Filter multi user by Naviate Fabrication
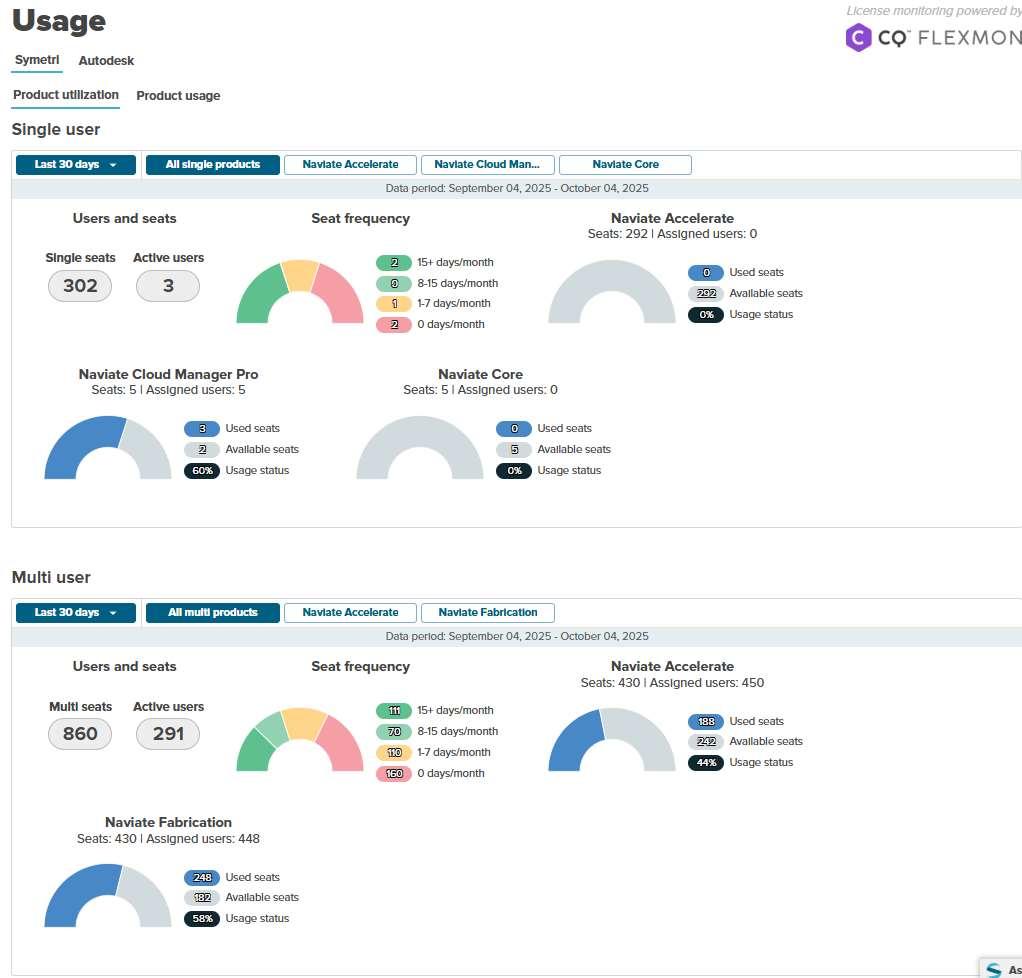The image size is (1022, 978). pos(488,612)
